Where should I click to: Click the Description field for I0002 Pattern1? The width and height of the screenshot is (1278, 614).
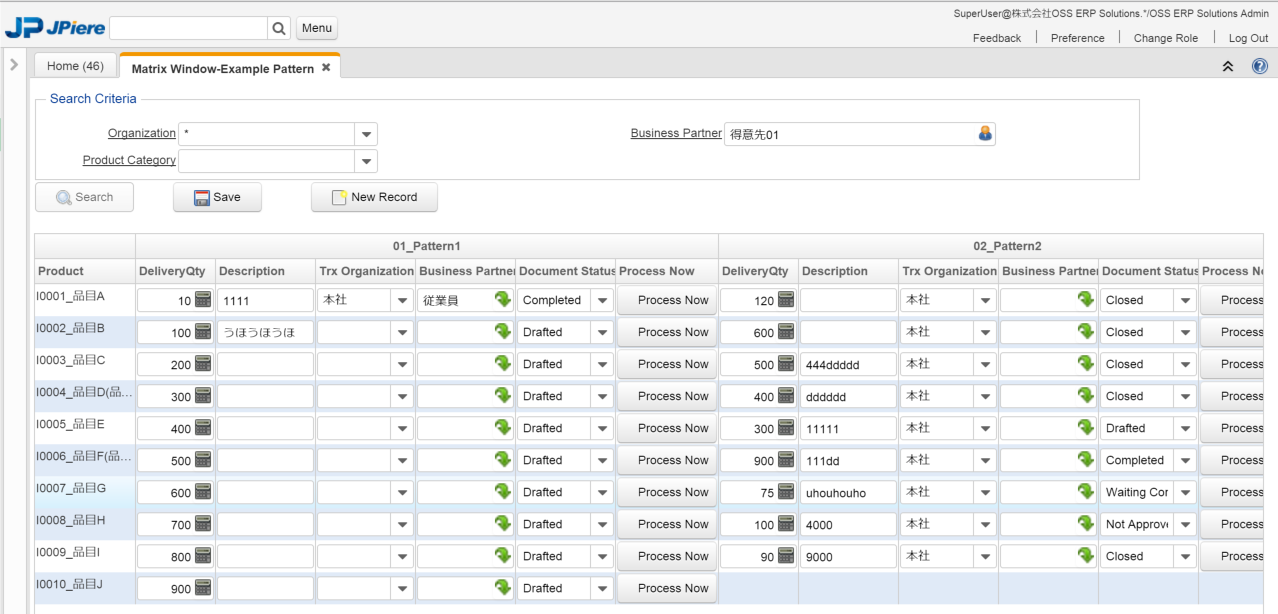[265, 332]
